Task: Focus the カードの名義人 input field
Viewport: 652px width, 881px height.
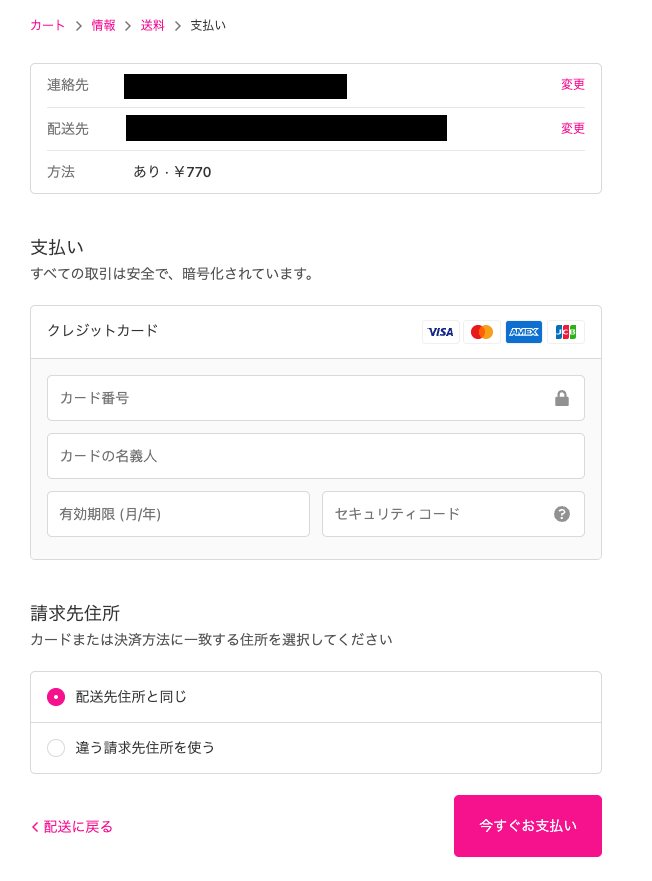Action: coord(315,456)
